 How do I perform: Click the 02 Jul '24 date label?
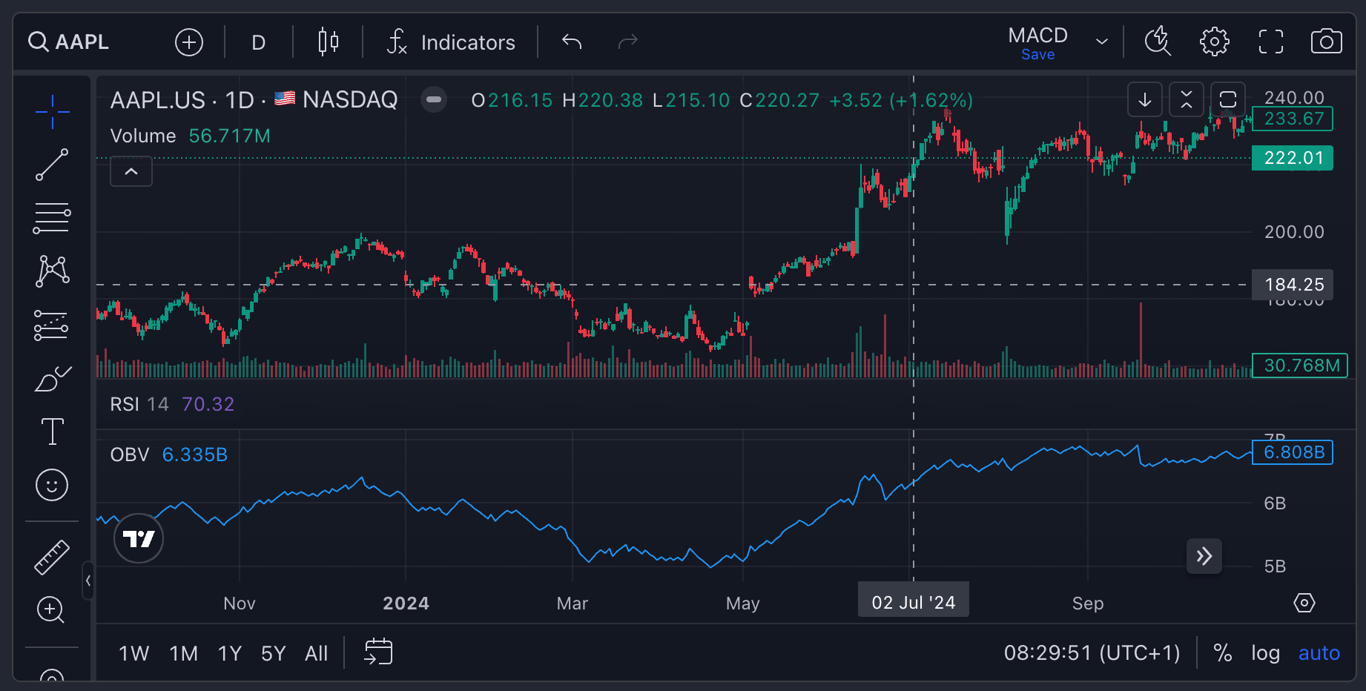coord(913,602)
